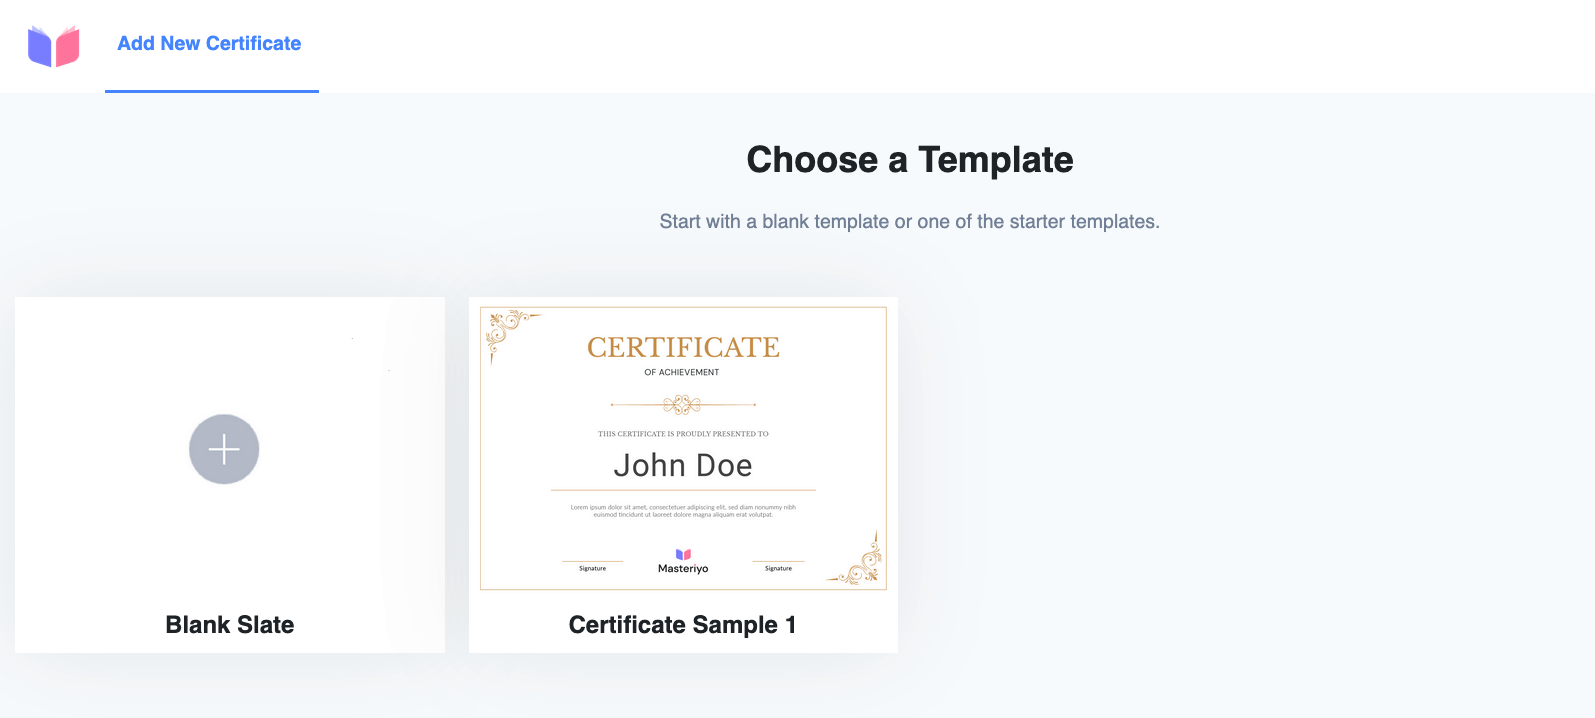
Task: Click the center gold divider ornament
Action: point(682,404)
